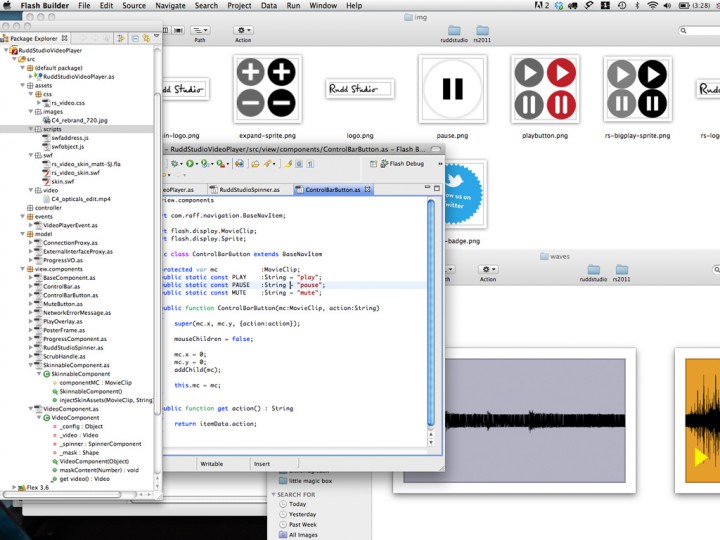Open the Project menu
This screenshot has height=540, width=720.
239,6
